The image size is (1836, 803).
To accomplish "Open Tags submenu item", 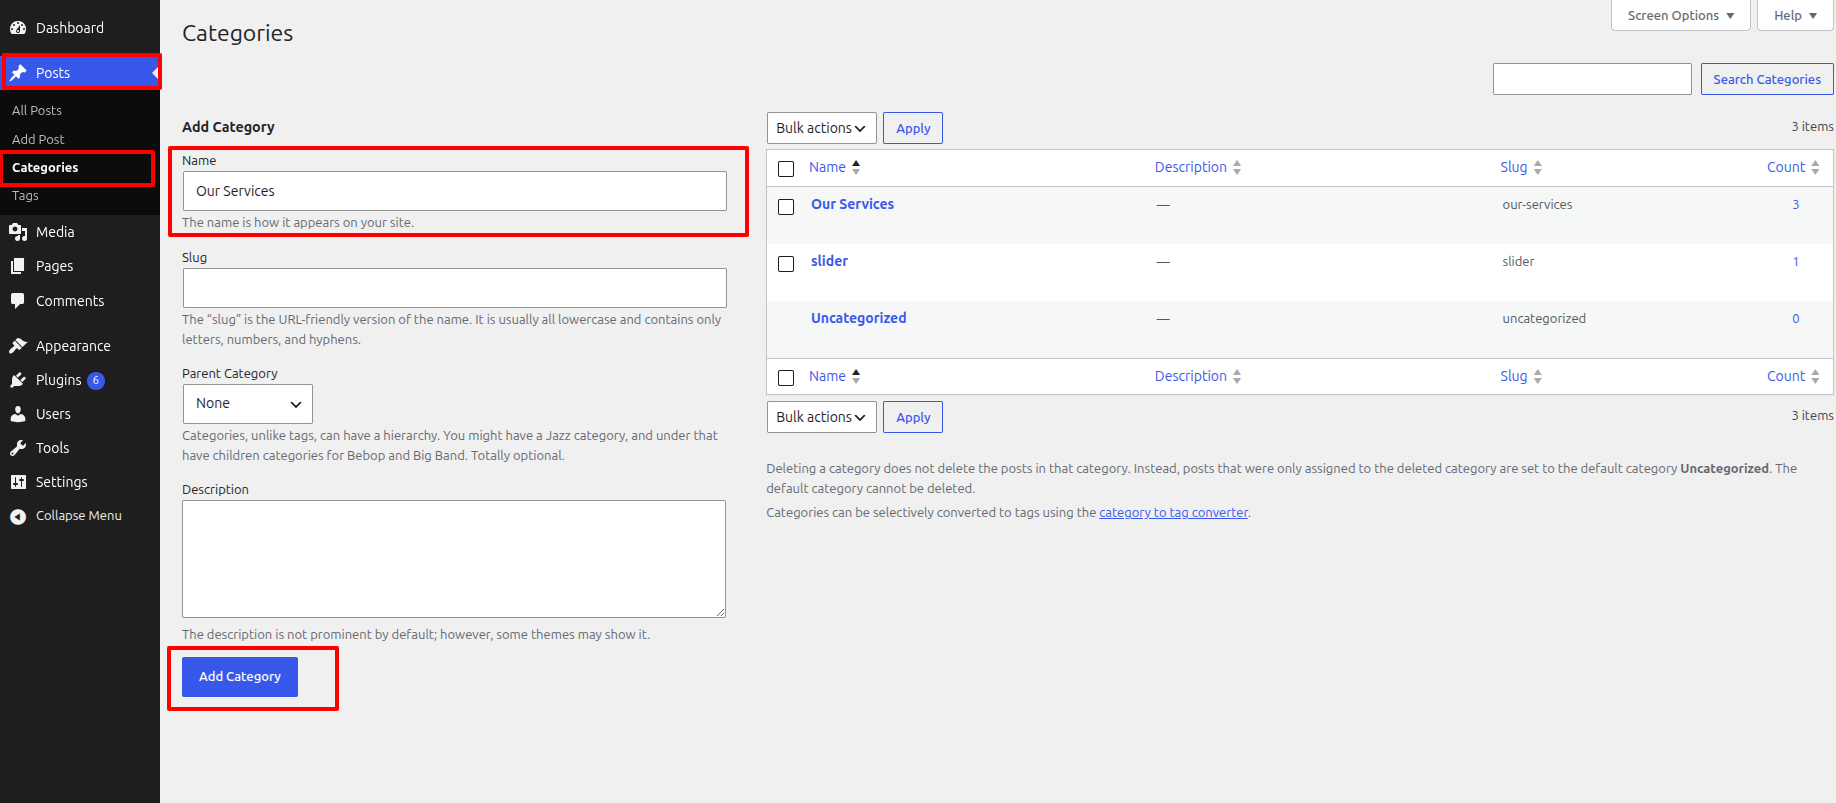I will coord(25,196).
